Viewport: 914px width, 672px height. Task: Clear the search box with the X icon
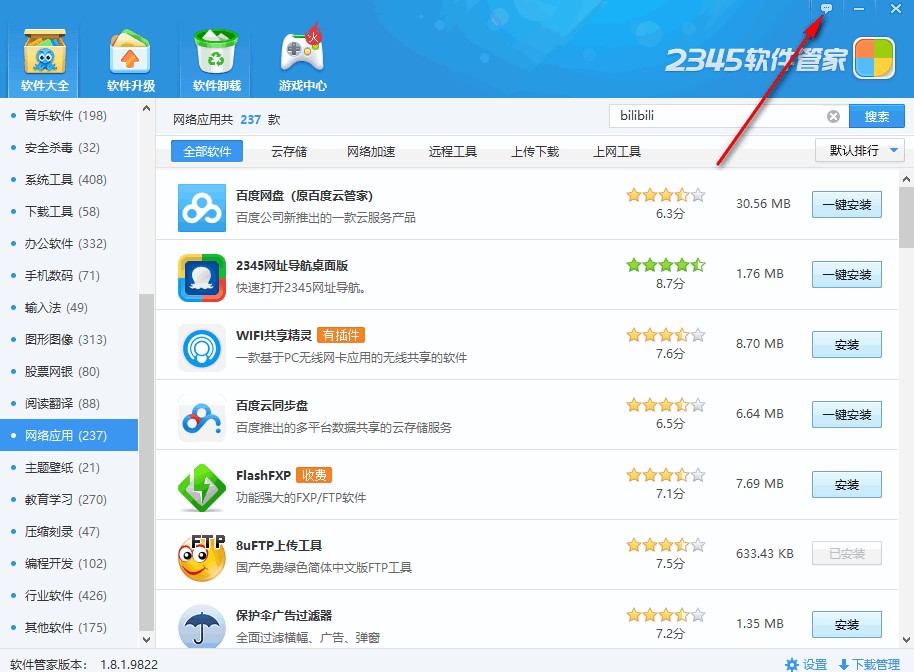(834, 117)
